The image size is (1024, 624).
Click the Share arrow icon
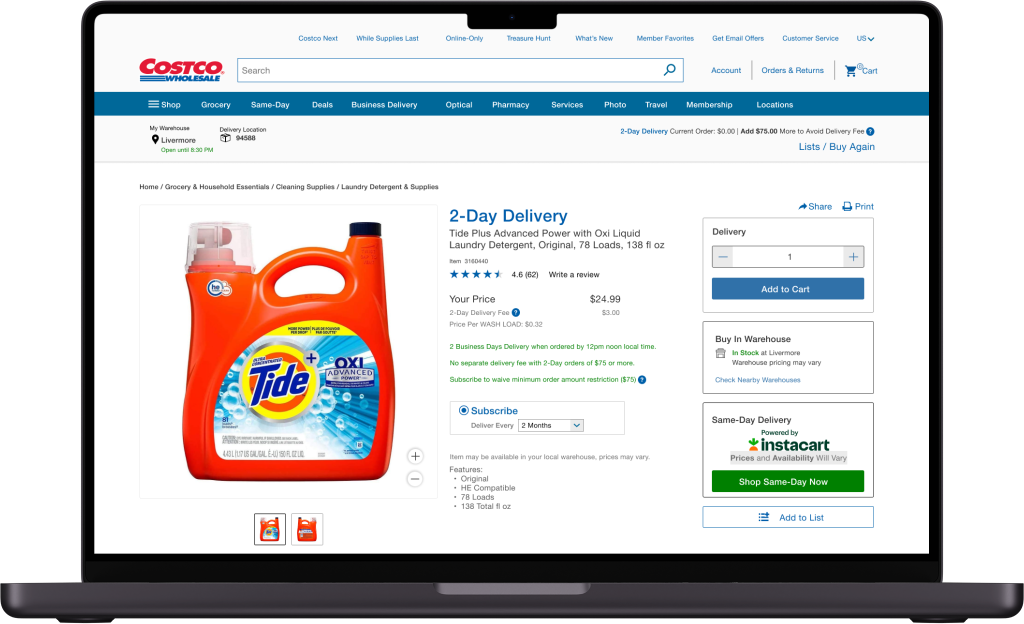point(803,206)
